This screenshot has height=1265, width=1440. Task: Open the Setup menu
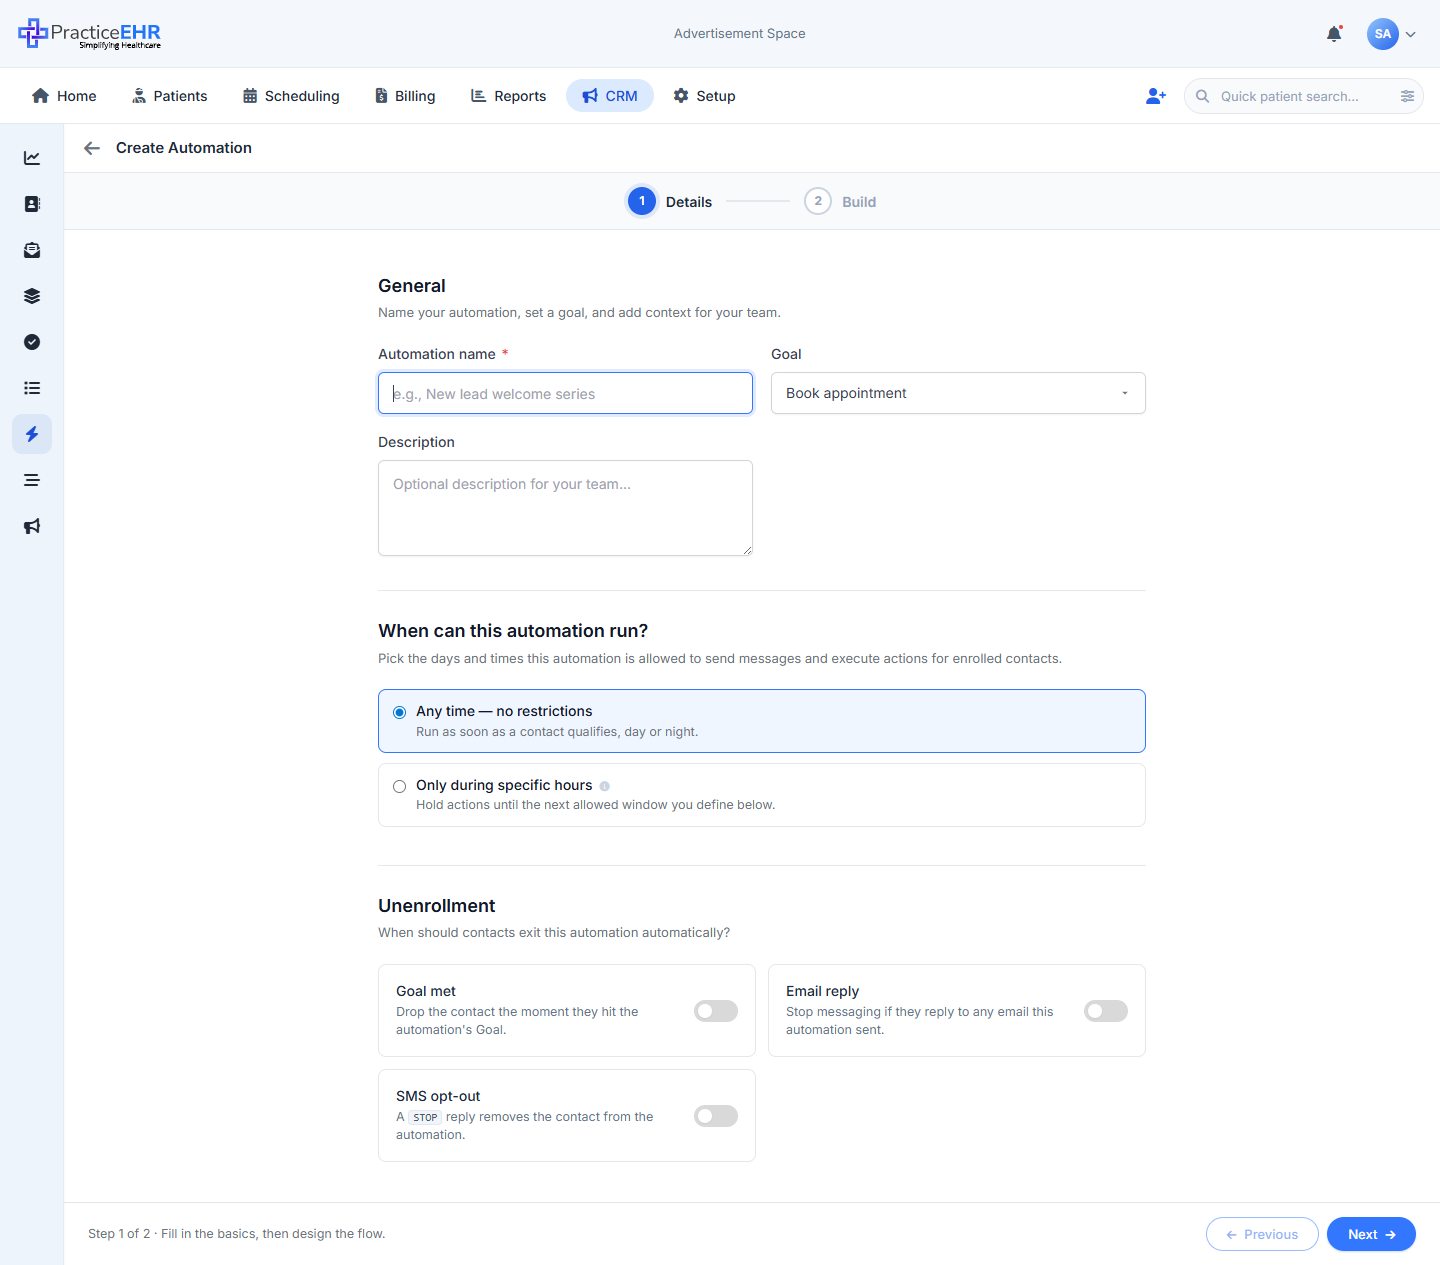[x=704, y=96]
